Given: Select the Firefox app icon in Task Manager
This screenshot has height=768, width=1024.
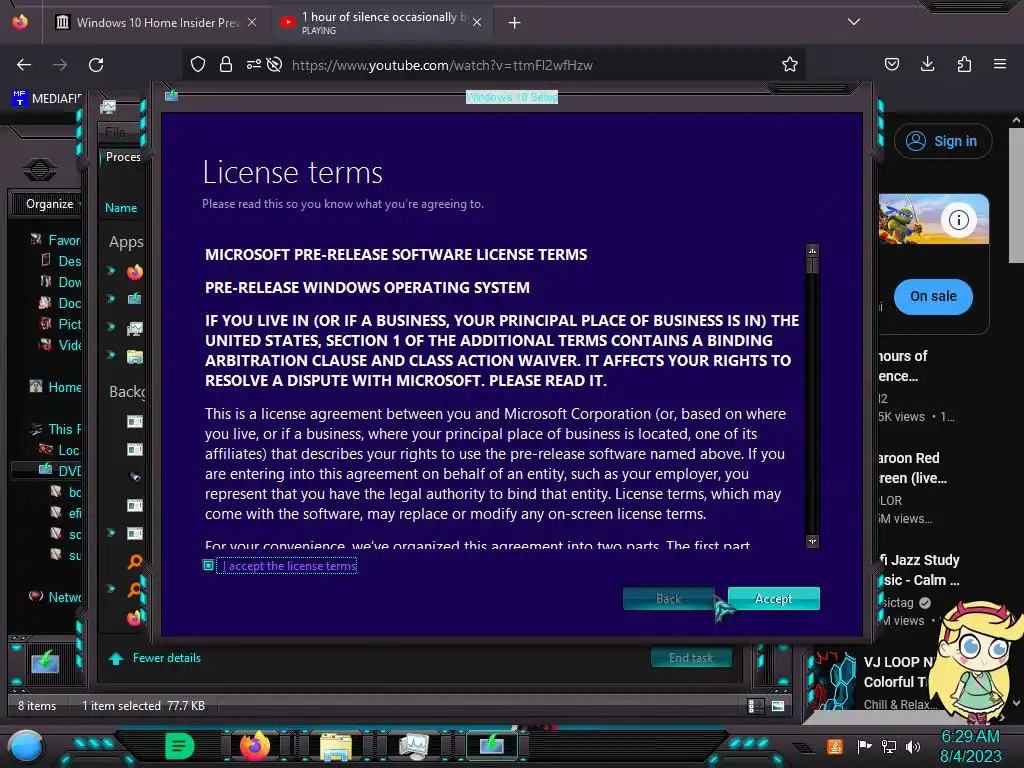Looking at the screenshot, I should click(x=135, y=271).
